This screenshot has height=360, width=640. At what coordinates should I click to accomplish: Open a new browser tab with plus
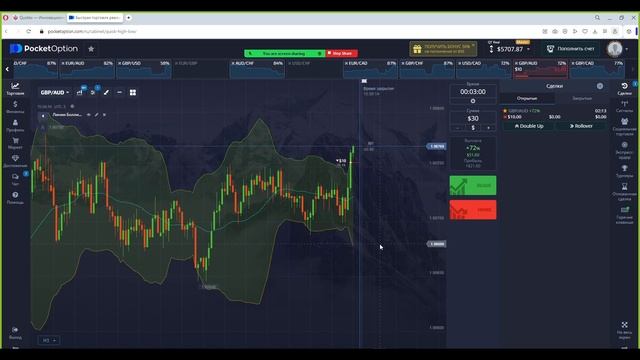[129, 18]
